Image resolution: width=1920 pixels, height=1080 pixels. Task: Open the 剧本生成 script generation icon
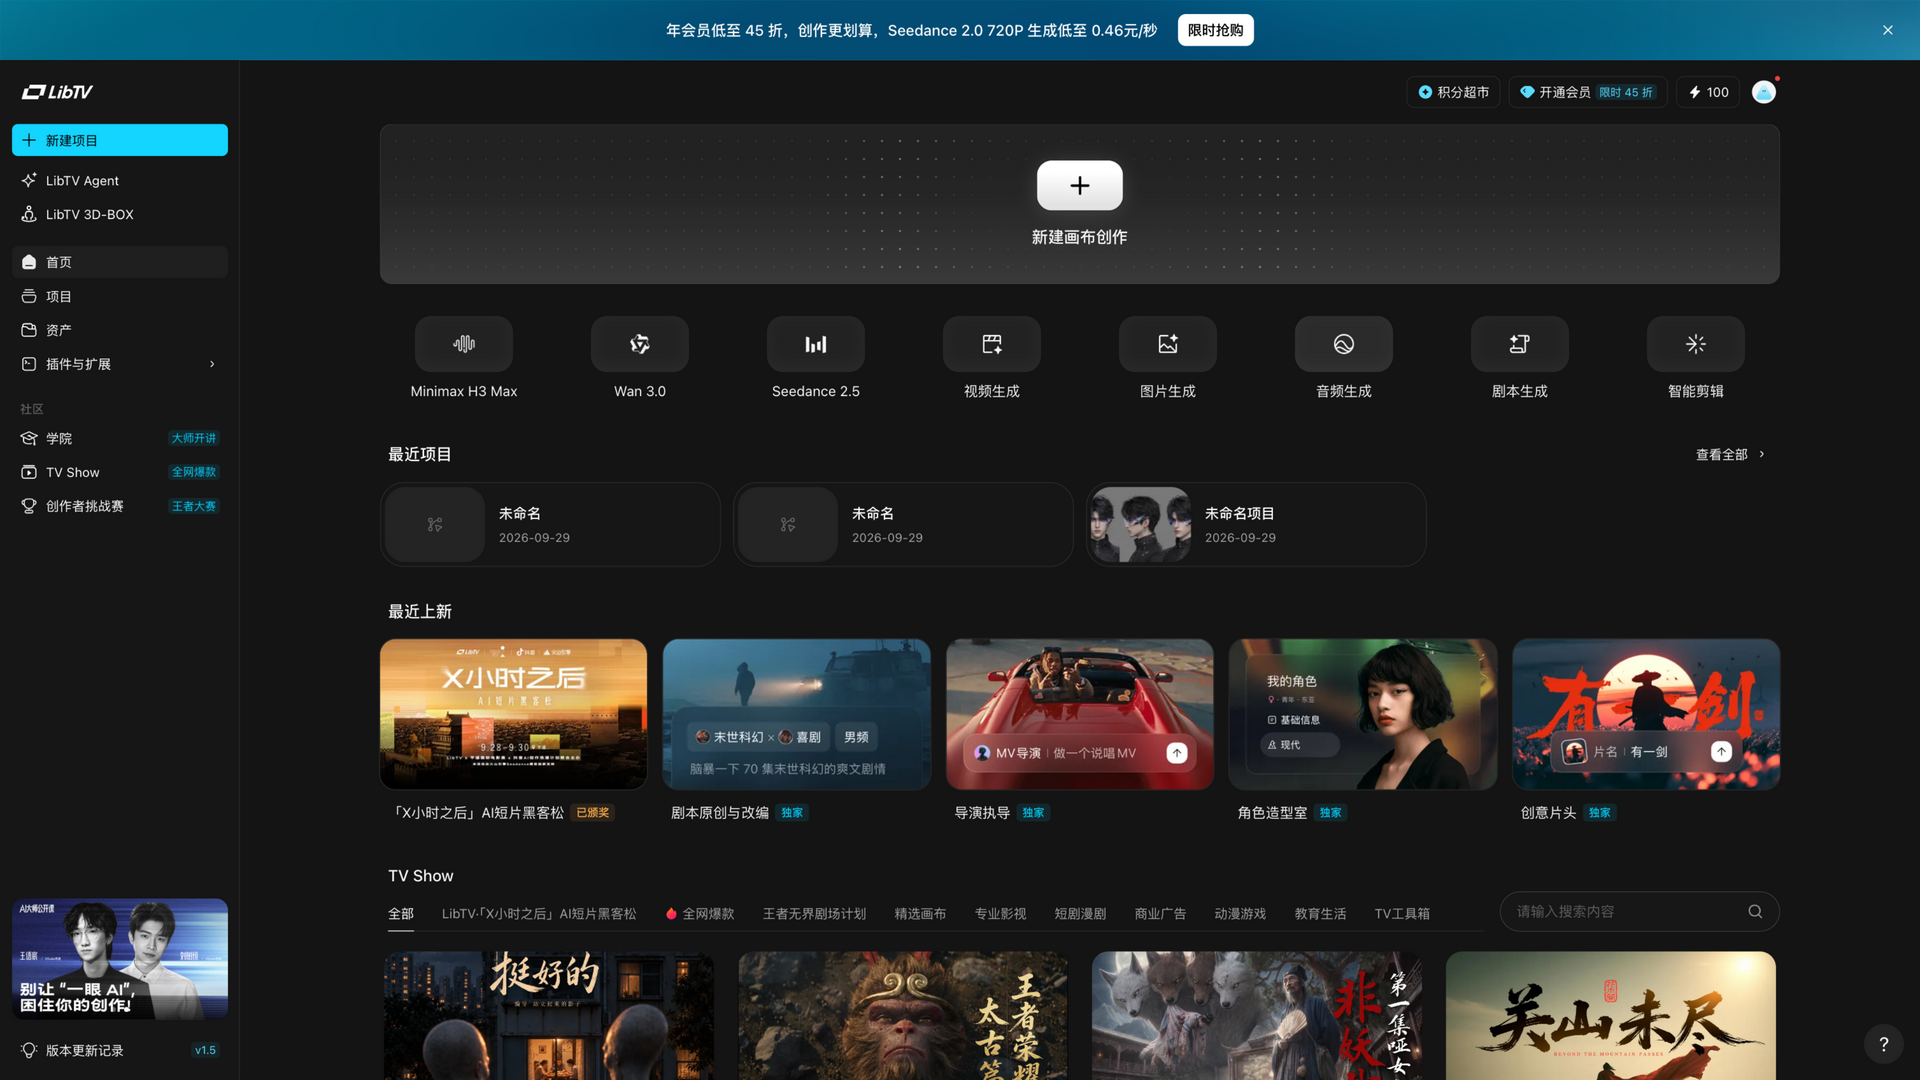pos(1520,344)
